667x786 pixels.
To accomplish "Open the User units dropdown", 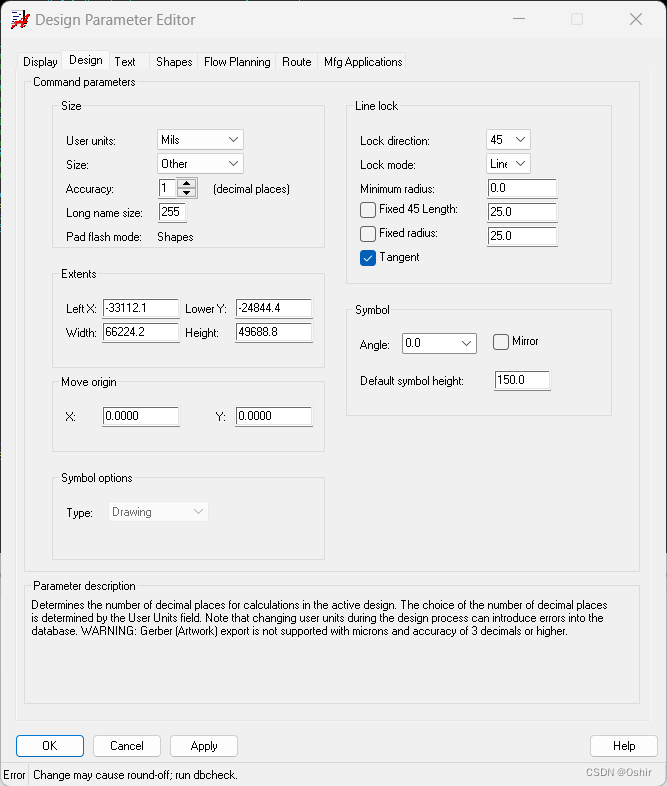I will [x=201, y=140].
